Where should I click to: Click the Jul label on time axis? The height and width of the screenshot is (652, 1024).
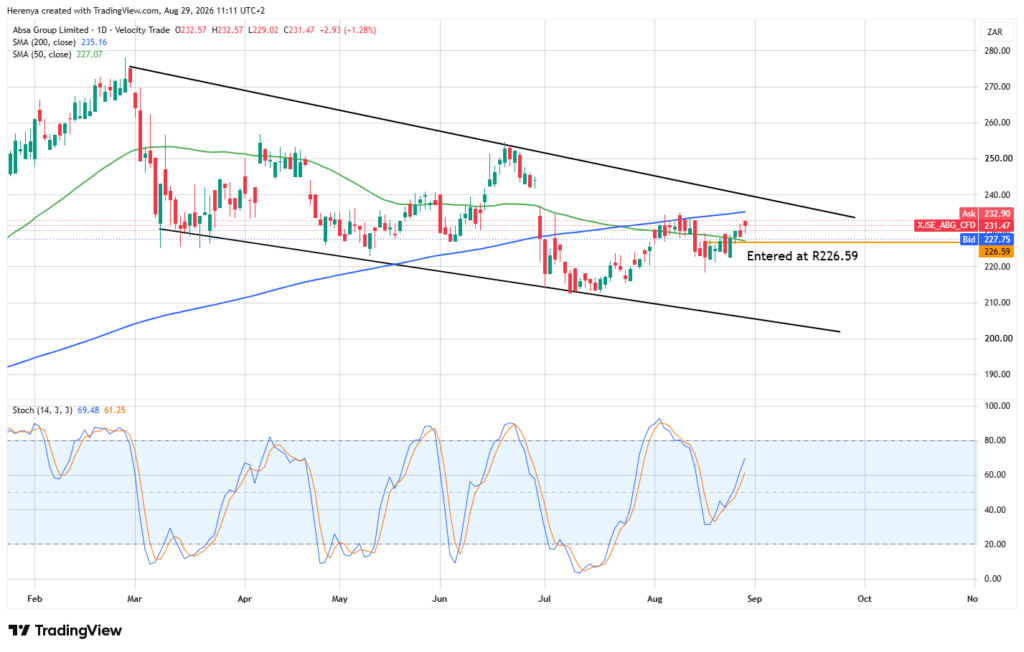coord(545,599)
